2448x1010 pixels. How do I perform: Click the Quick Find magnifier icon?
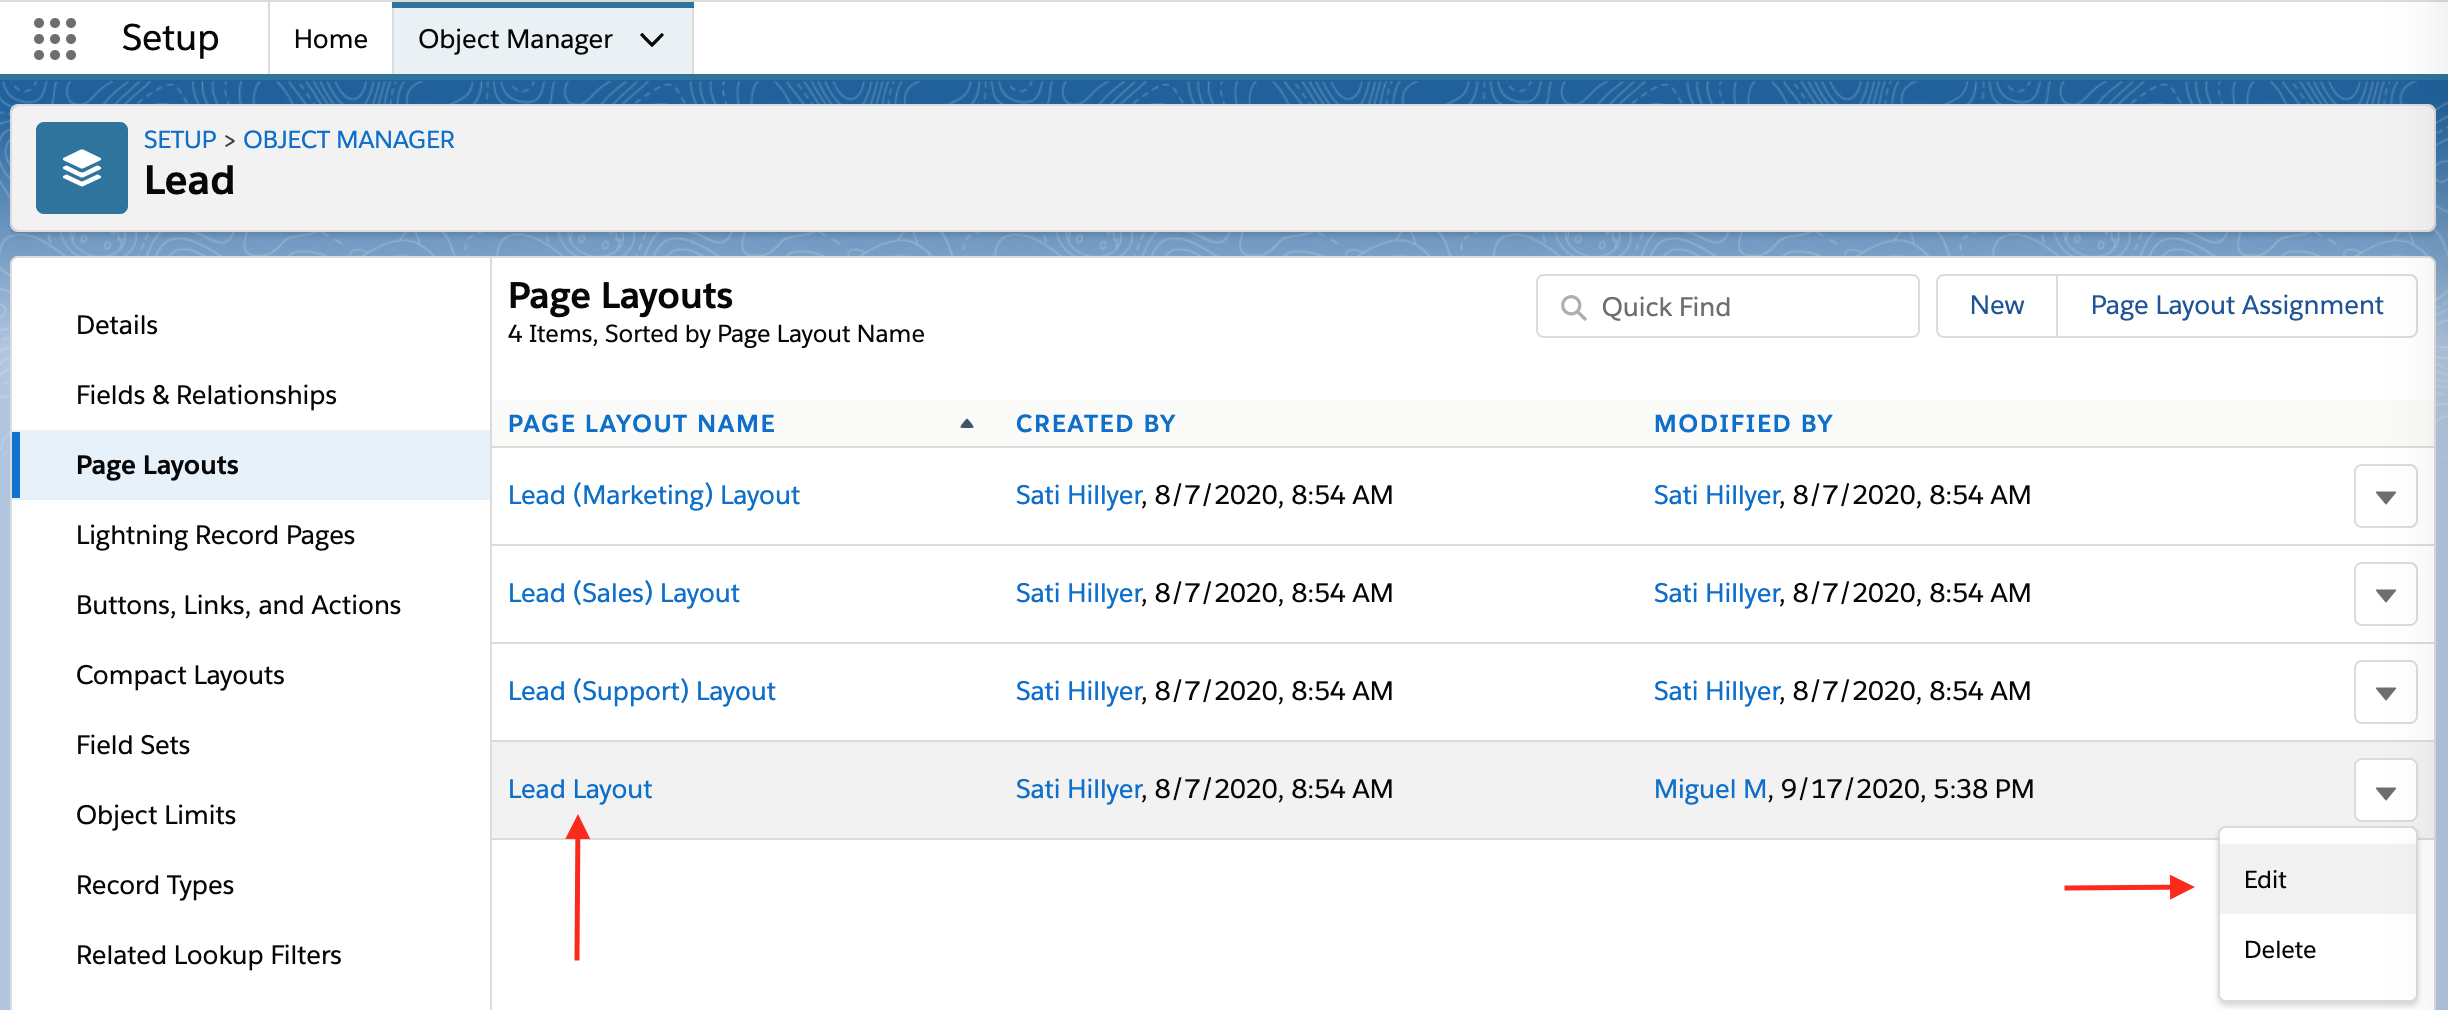pyautogui.click(x=1573, y=307)
